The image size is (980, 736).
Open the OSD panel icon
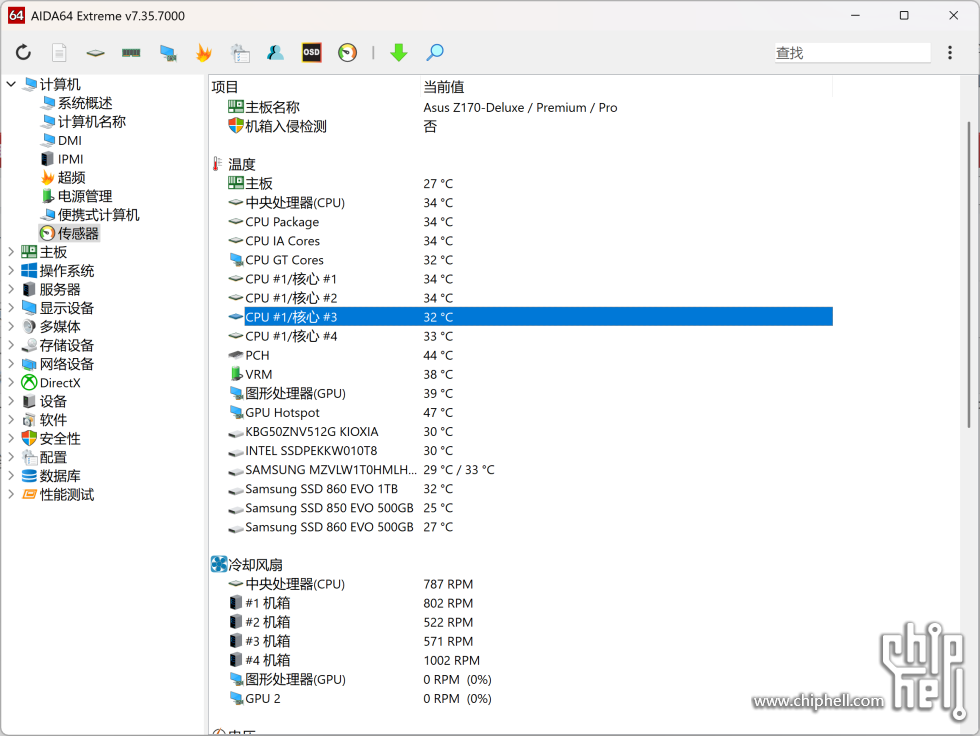[x=311, y=52]
